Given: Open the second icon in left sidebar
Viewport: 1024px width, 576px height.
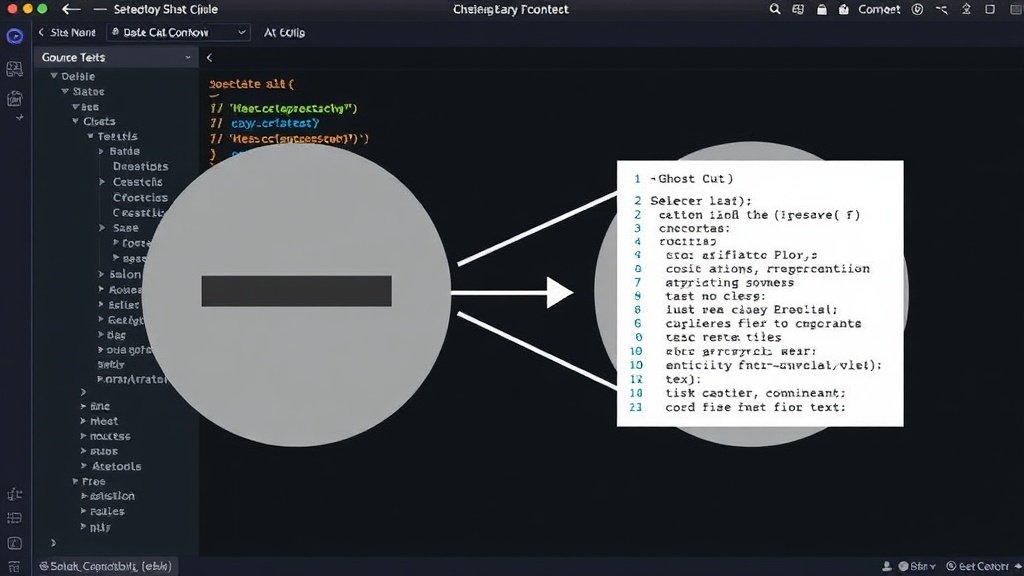Looking at the screenshot, I should (x=14, y=69).
